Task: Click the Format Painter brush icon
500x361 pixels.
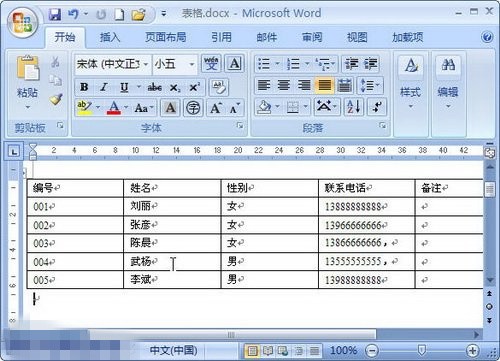Action: point(56,99)
